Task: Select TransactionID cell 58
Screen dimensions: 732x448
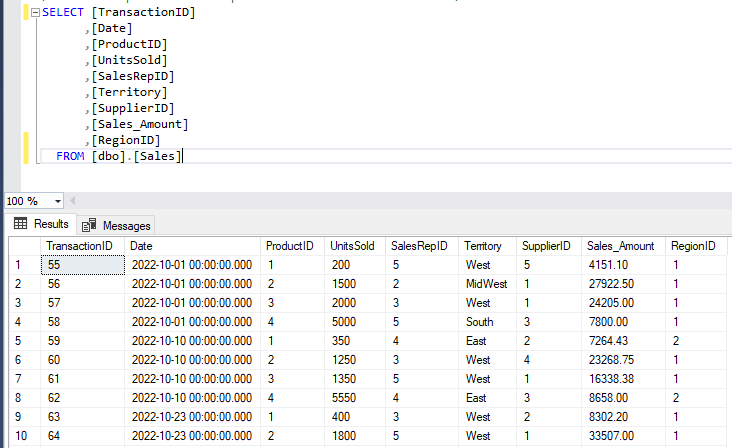Action: 83,322
